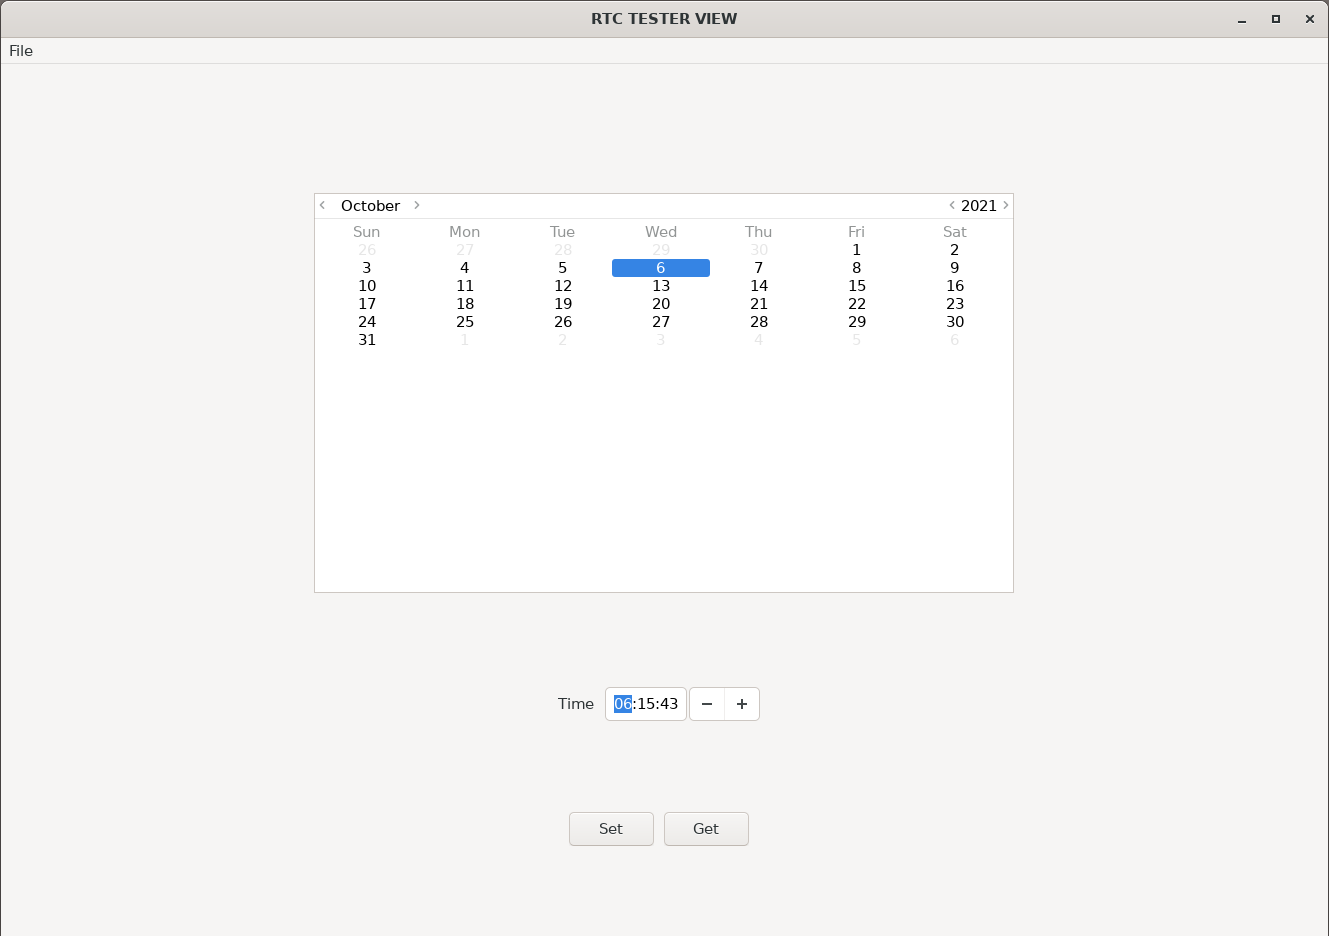
Task: Advance to next month after October
Action: (x=417, y=205)
